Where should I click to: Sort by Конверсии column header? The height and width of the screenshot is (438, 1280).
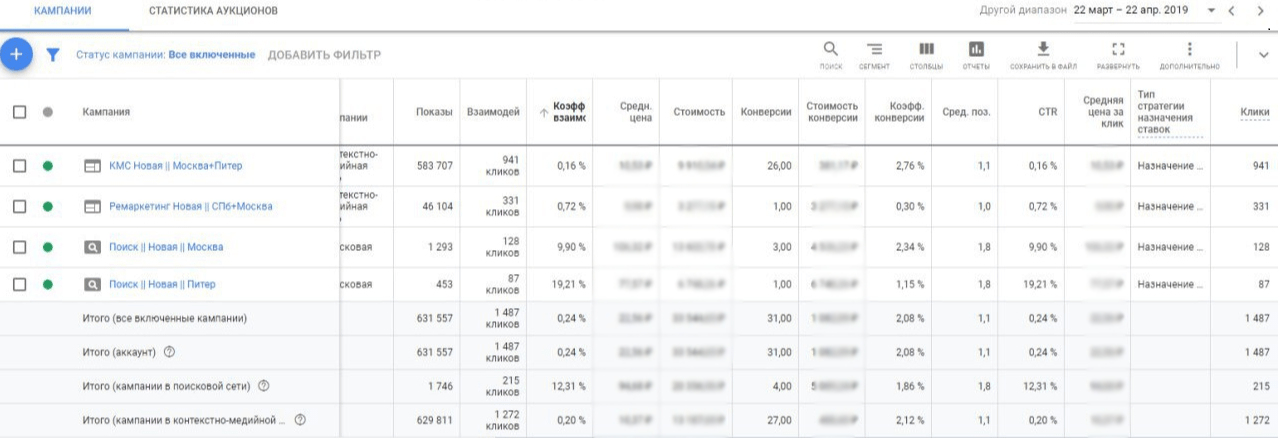pos(766,112)
